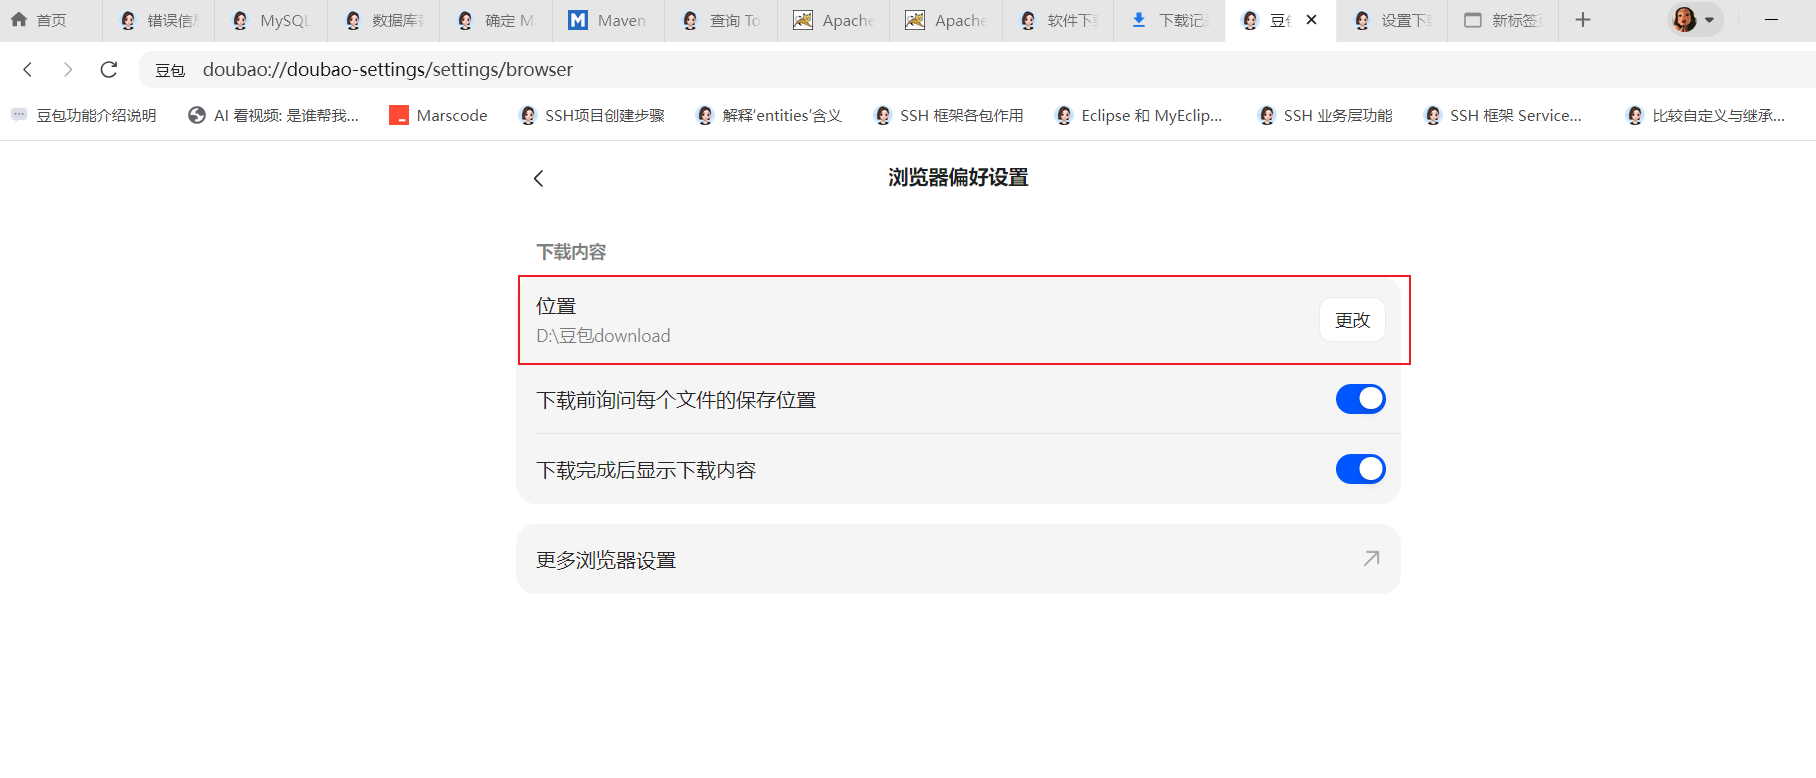Switch to the Apache tab beside 软件下 tab
This screenshot has height=778, width=1816.
point(946,20)
